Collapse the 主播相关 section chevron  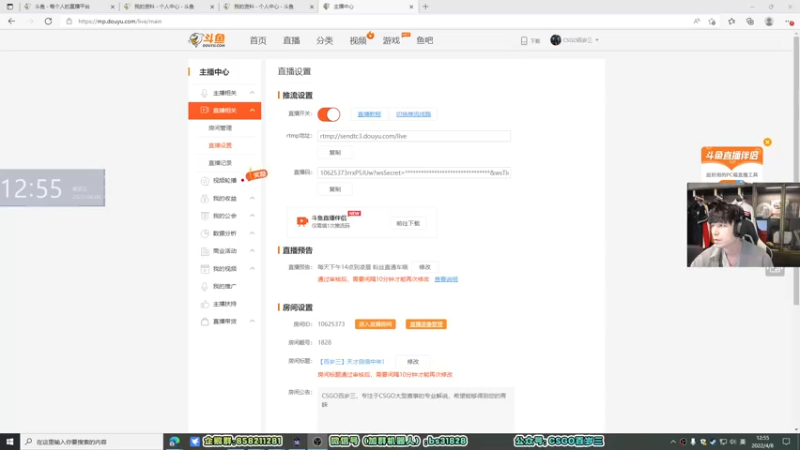point(252,93)
